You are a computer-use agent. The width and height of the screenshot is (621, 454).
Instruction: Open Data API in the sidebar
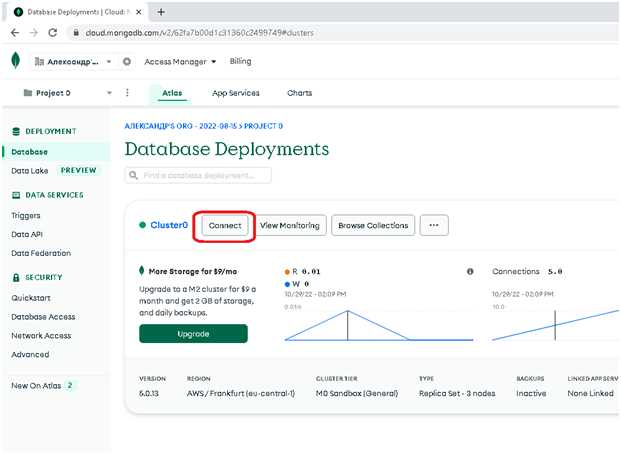[x=27, y=235]
